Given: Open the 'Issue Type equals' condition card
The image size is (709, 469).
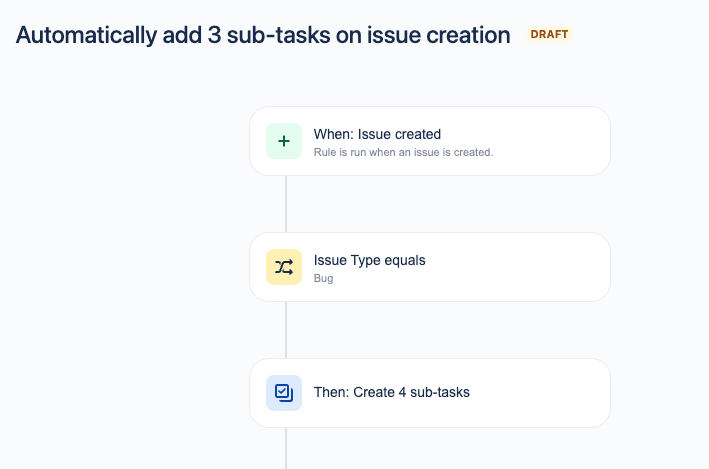Looking at the screenshot, I should (x=430, y=267).
